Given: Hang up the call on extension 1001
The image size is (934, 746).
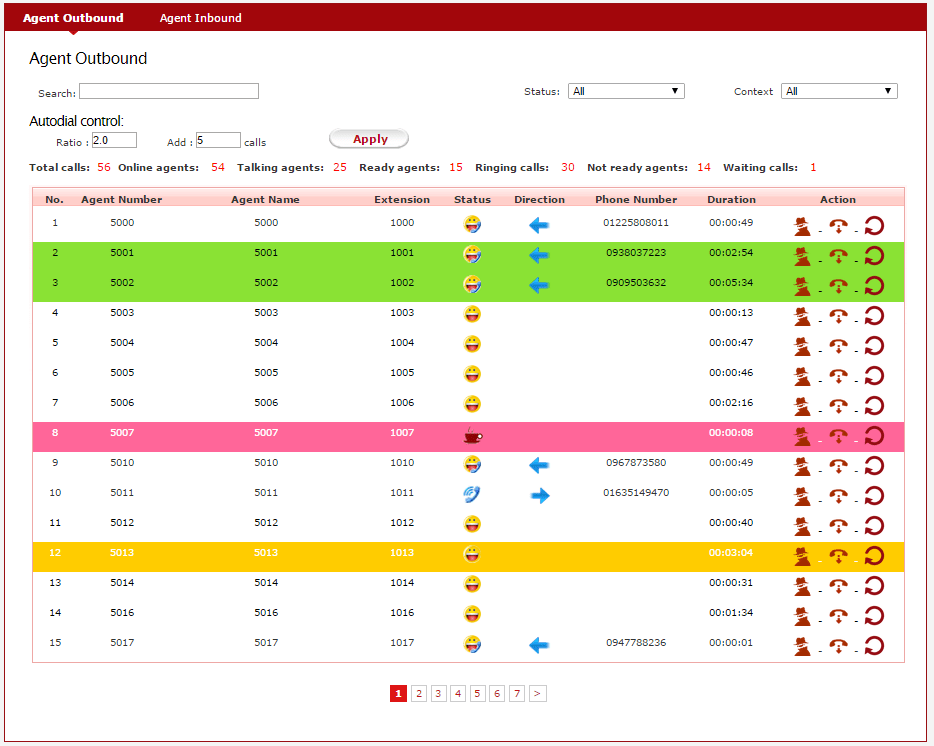Looking at the screenshot, I should (x=838, y=256).
